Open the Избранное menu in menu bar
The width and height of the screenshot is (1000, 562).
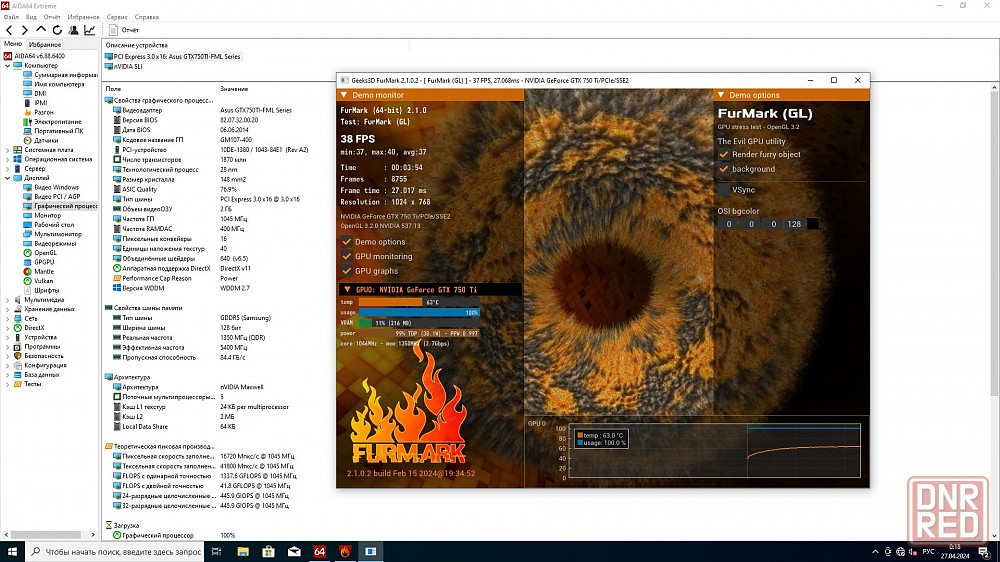tap(84, 17)
